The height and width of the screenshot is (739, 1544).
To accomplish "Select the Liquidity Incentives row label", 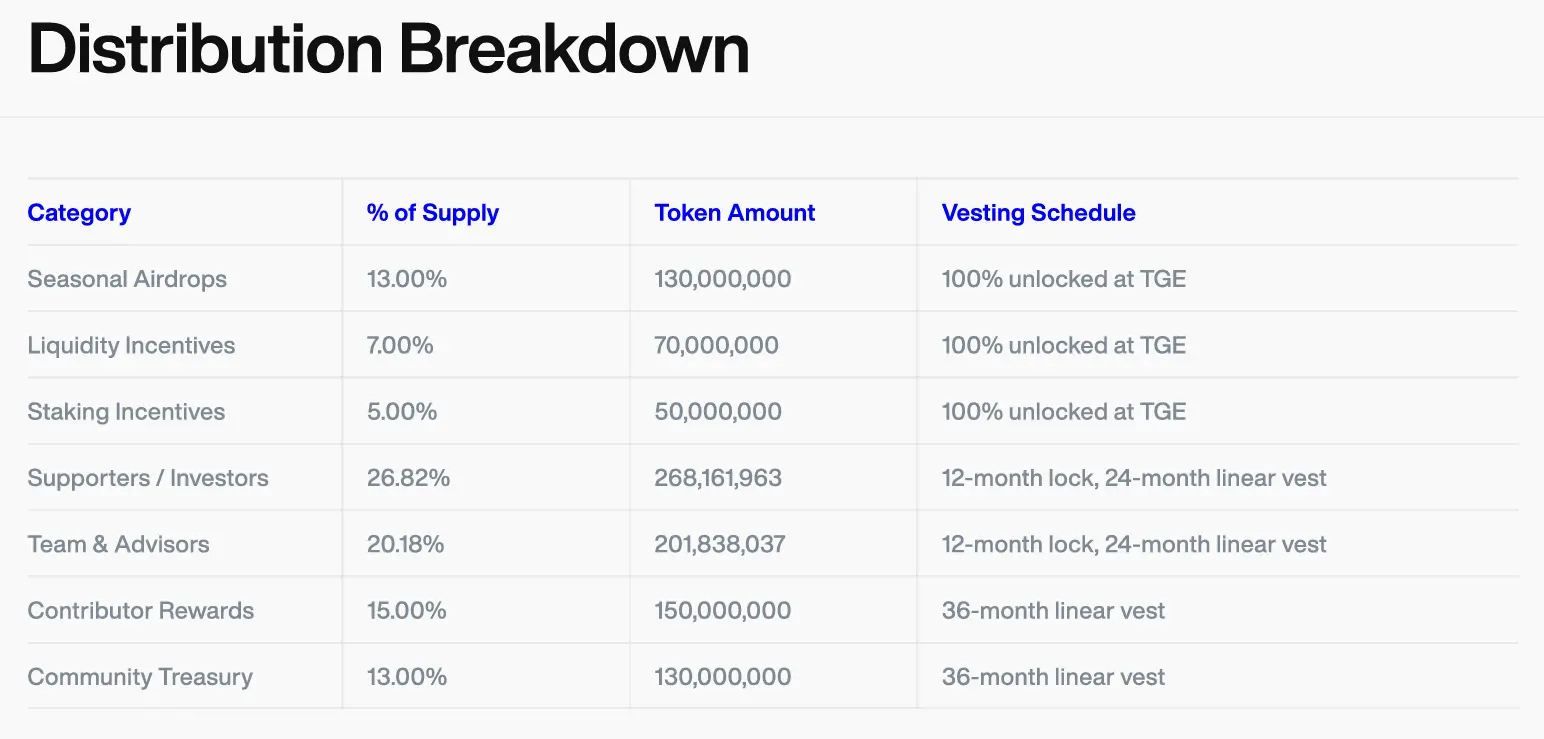I will pyautogui.click(x=131, y=346).
